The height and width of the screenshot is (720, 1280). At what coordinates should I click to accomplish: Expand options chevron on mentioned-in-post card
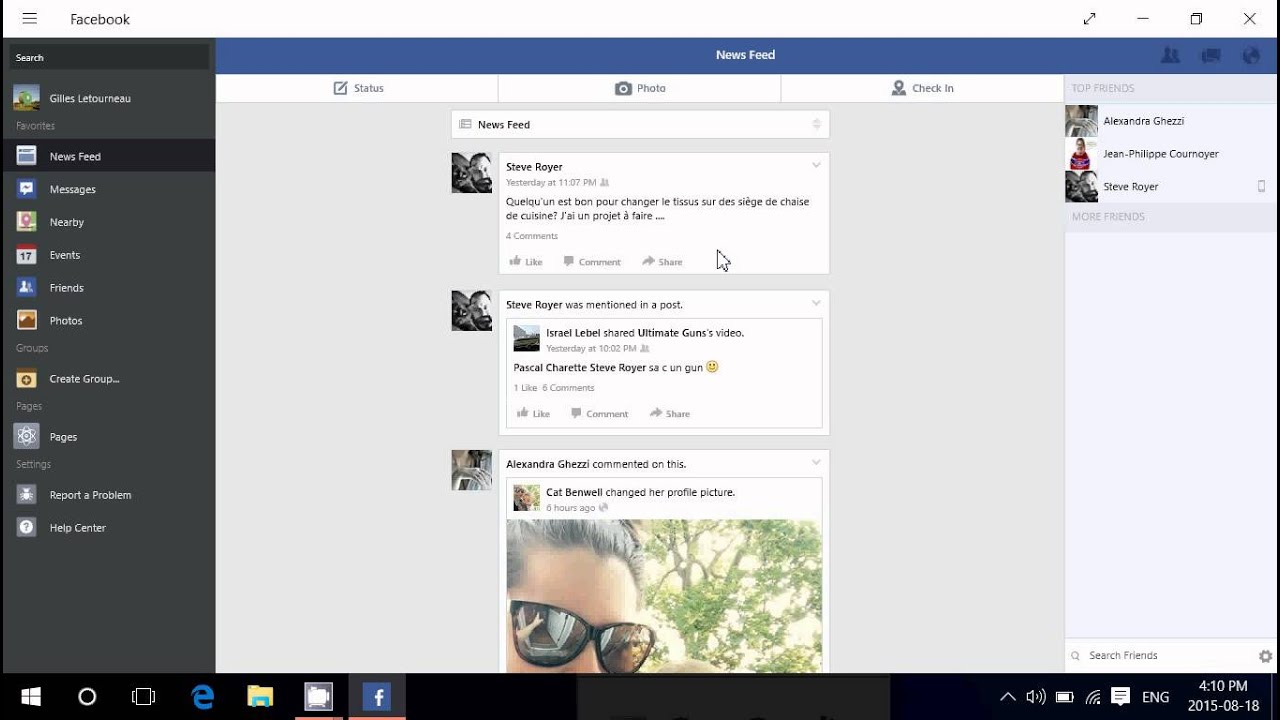[x=816, y=303]
